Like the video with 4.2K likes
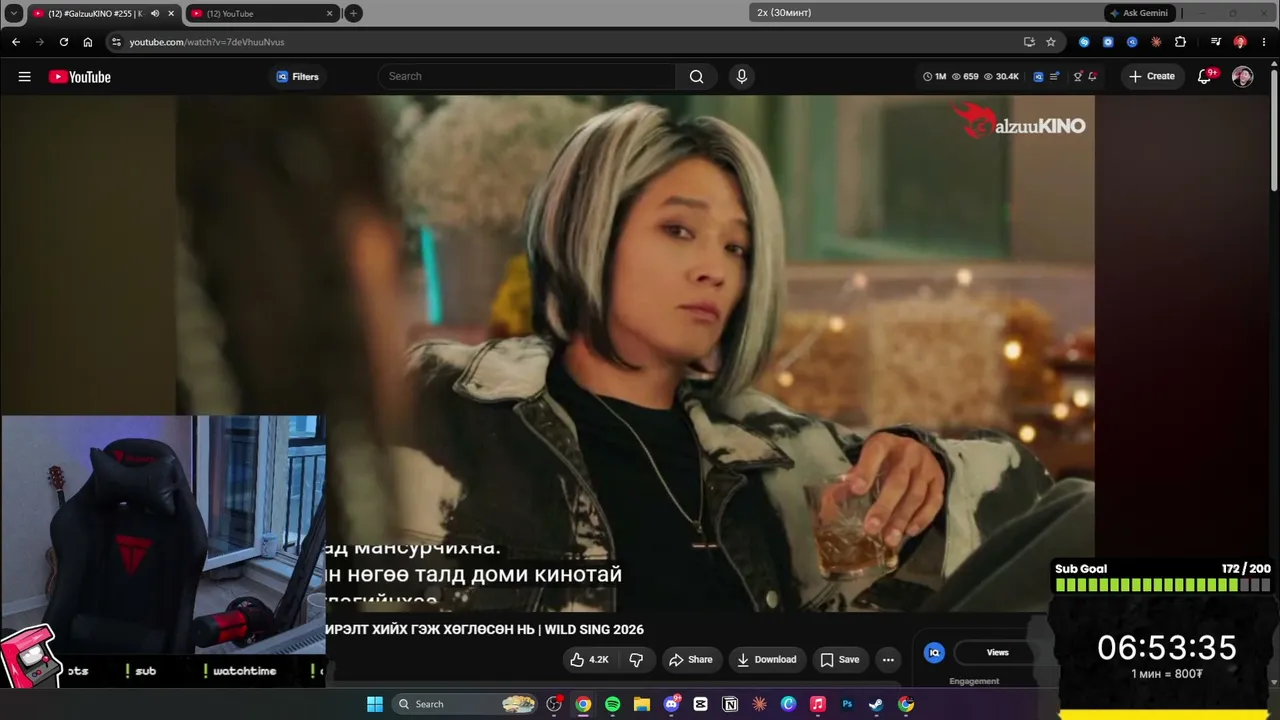The width and height of the screenshot is (1280, 720). (x=589, y=660)
